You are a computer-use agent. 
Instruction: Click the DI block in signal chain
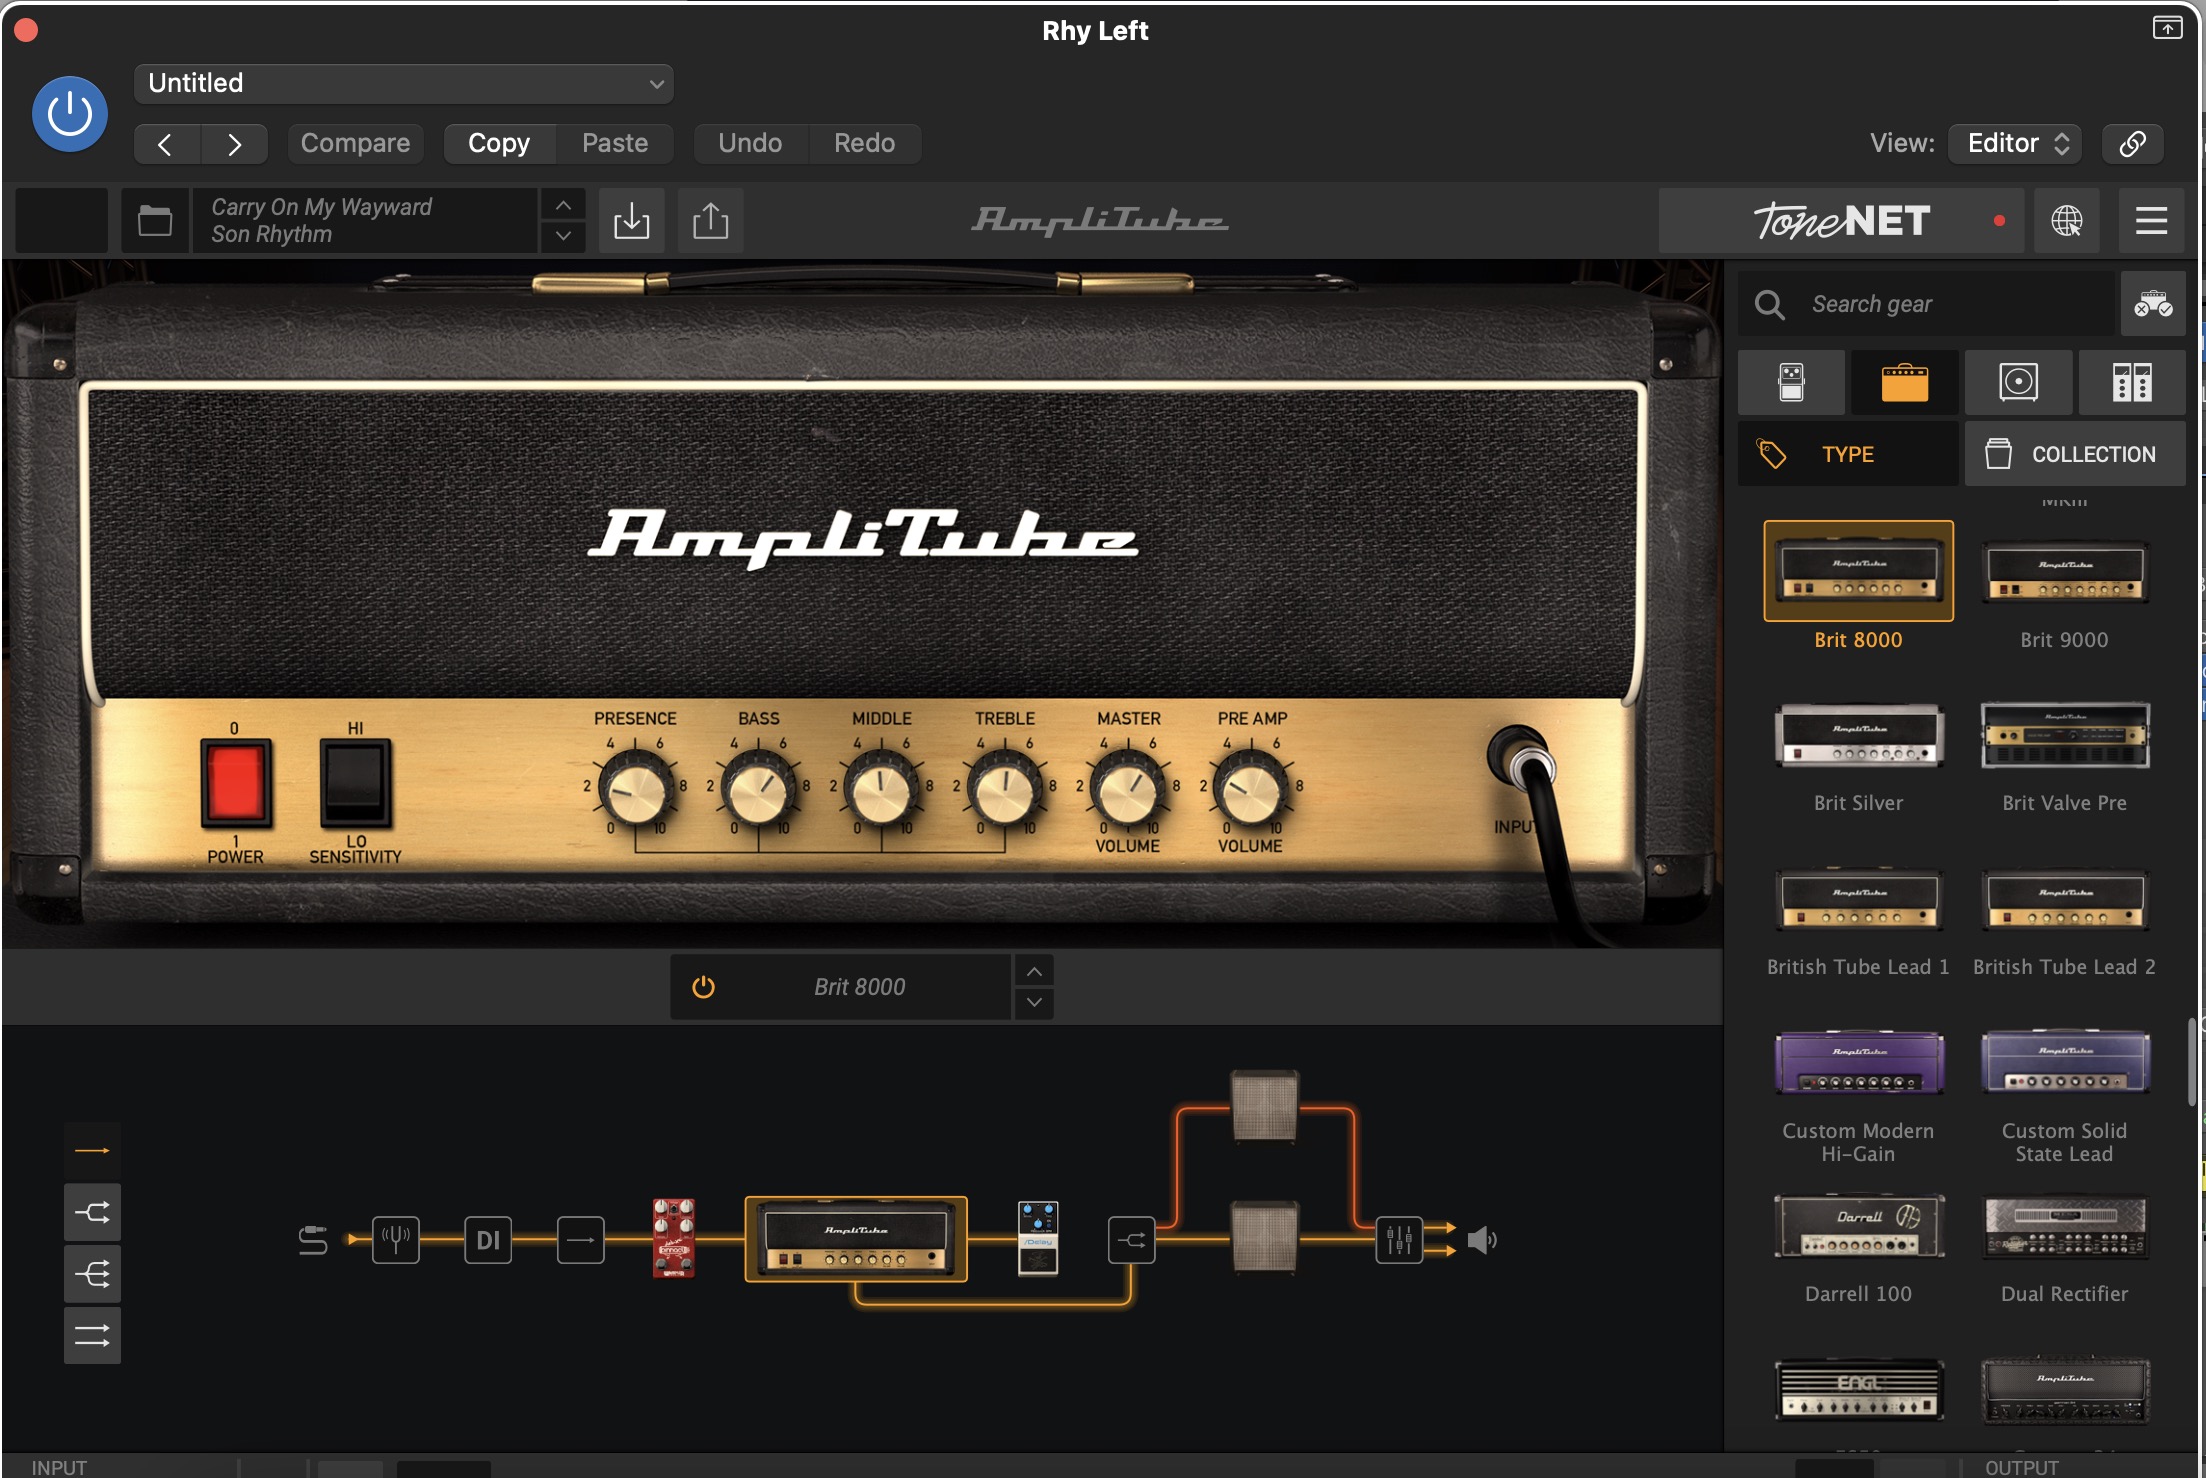(x=488, y=1240)
